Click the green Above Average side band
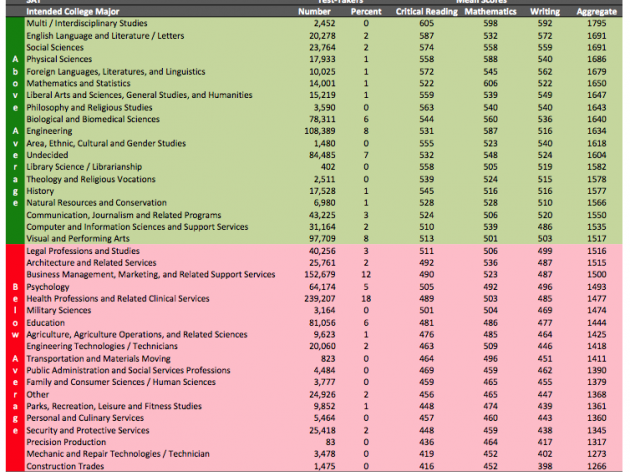The width and height of the screenshot is (630, 472). (x=14, y=130)
